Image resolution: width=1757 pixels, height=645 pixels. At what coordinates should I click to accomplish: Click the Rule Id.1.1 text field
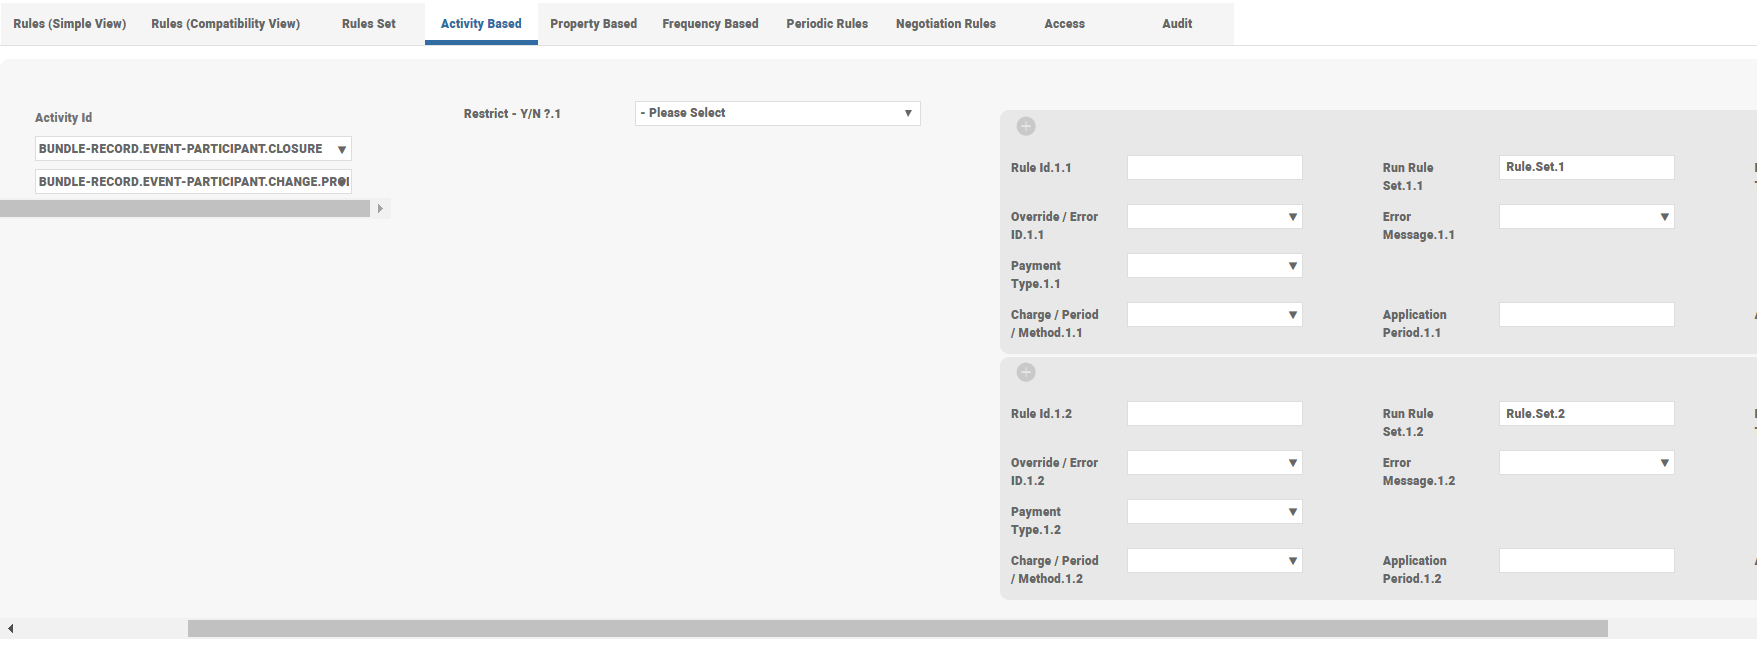click(x=1214, y=168)
